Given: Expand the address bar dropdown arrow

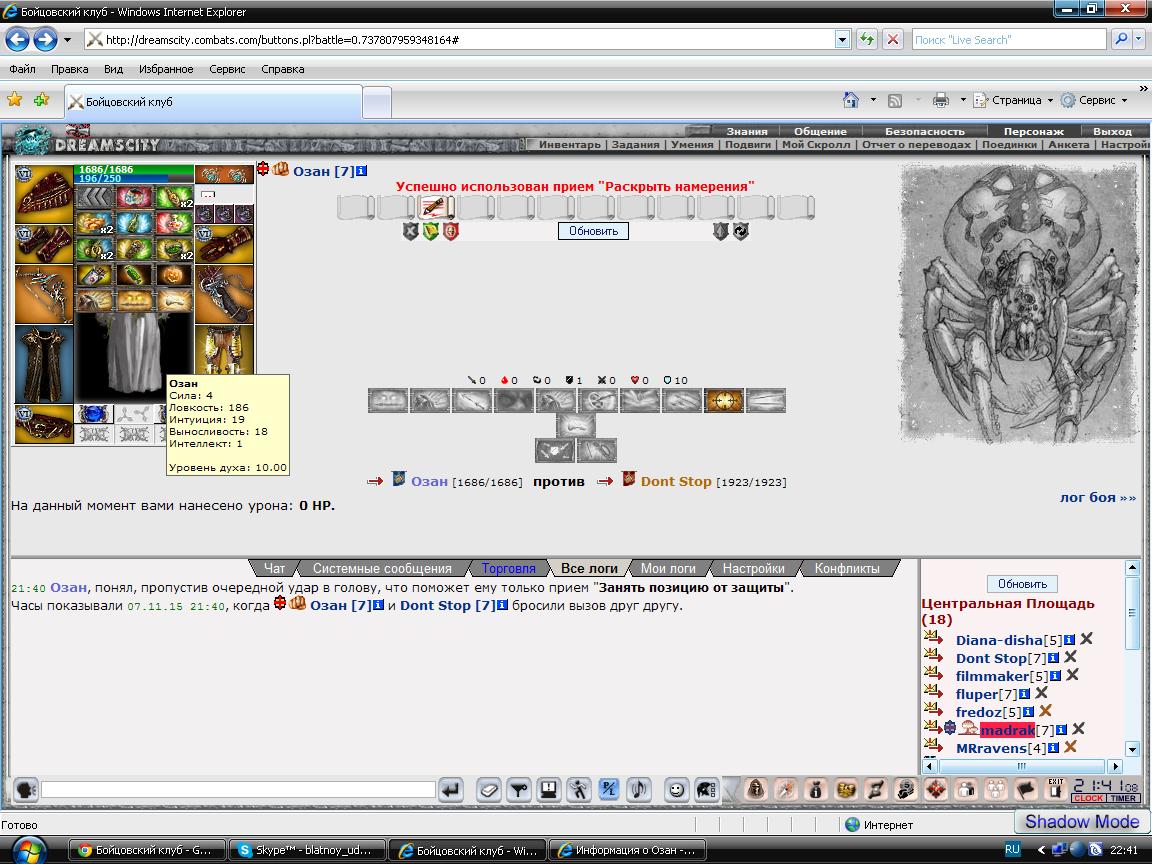Looking at the screenshot, I should 843,40.
